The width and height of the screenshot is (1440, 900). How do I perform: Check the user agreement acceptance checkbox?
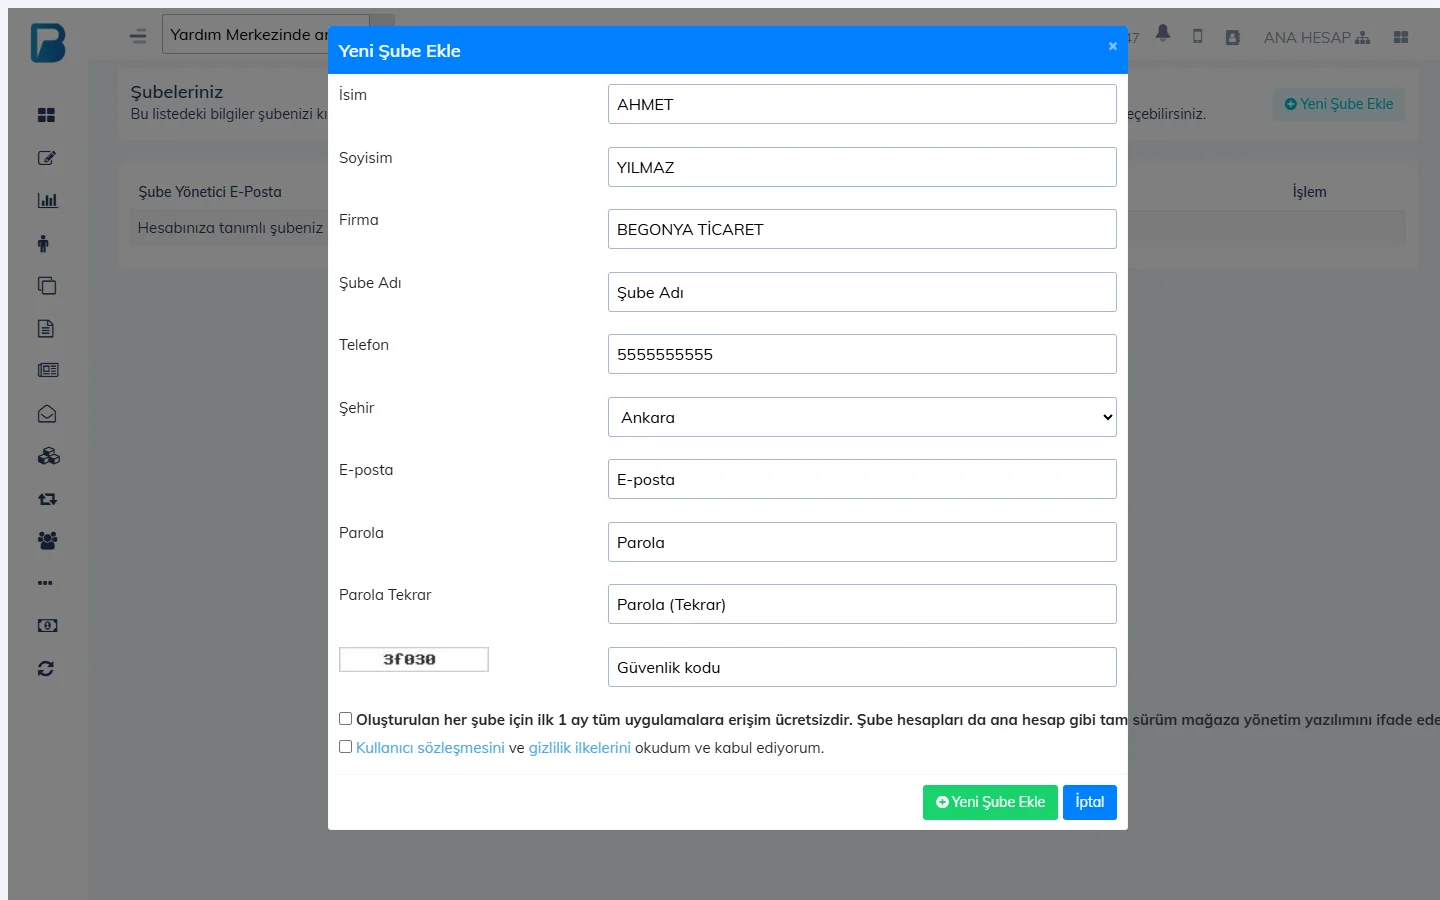(345, 747)
